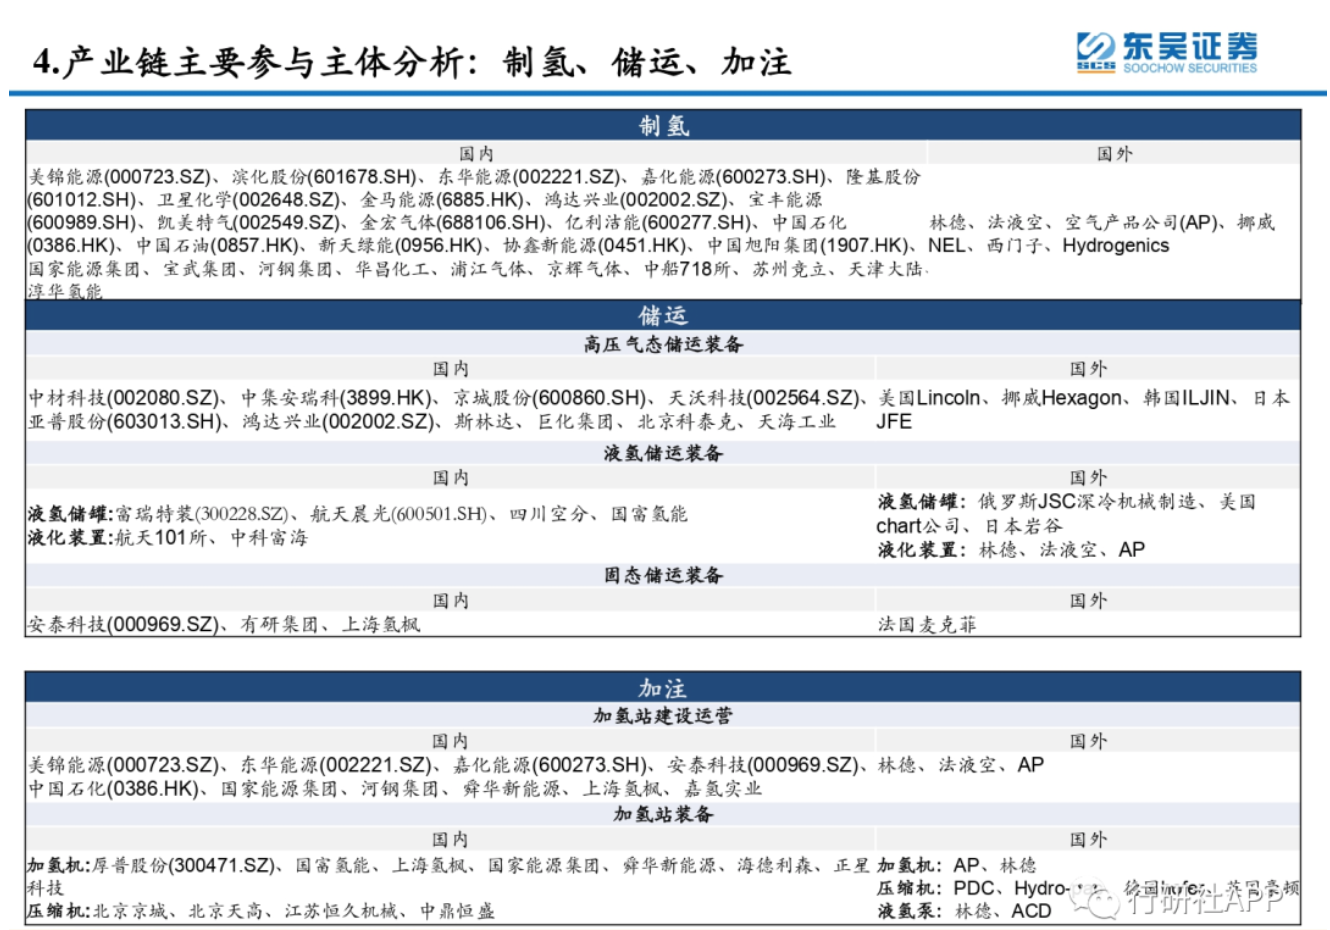Select 法国麦克菲
Screen dimensions: 1330x930
927,624
